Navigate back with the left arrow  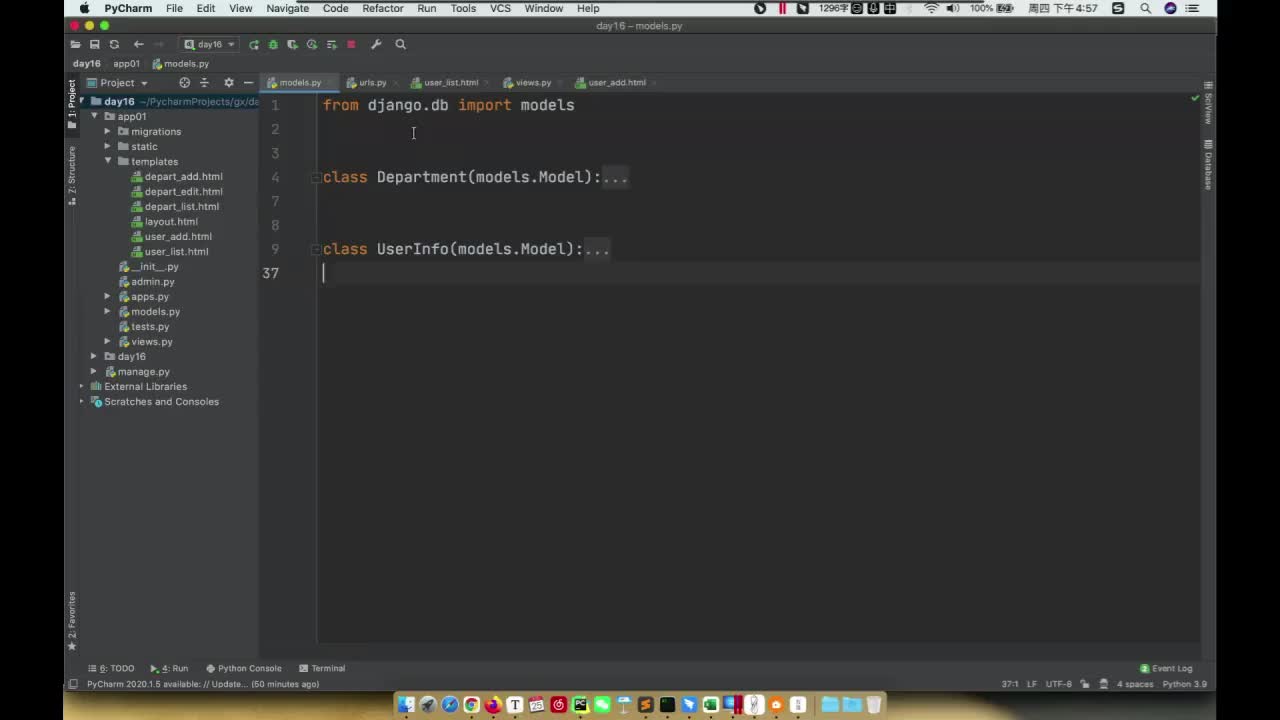[x=138, y=44]
